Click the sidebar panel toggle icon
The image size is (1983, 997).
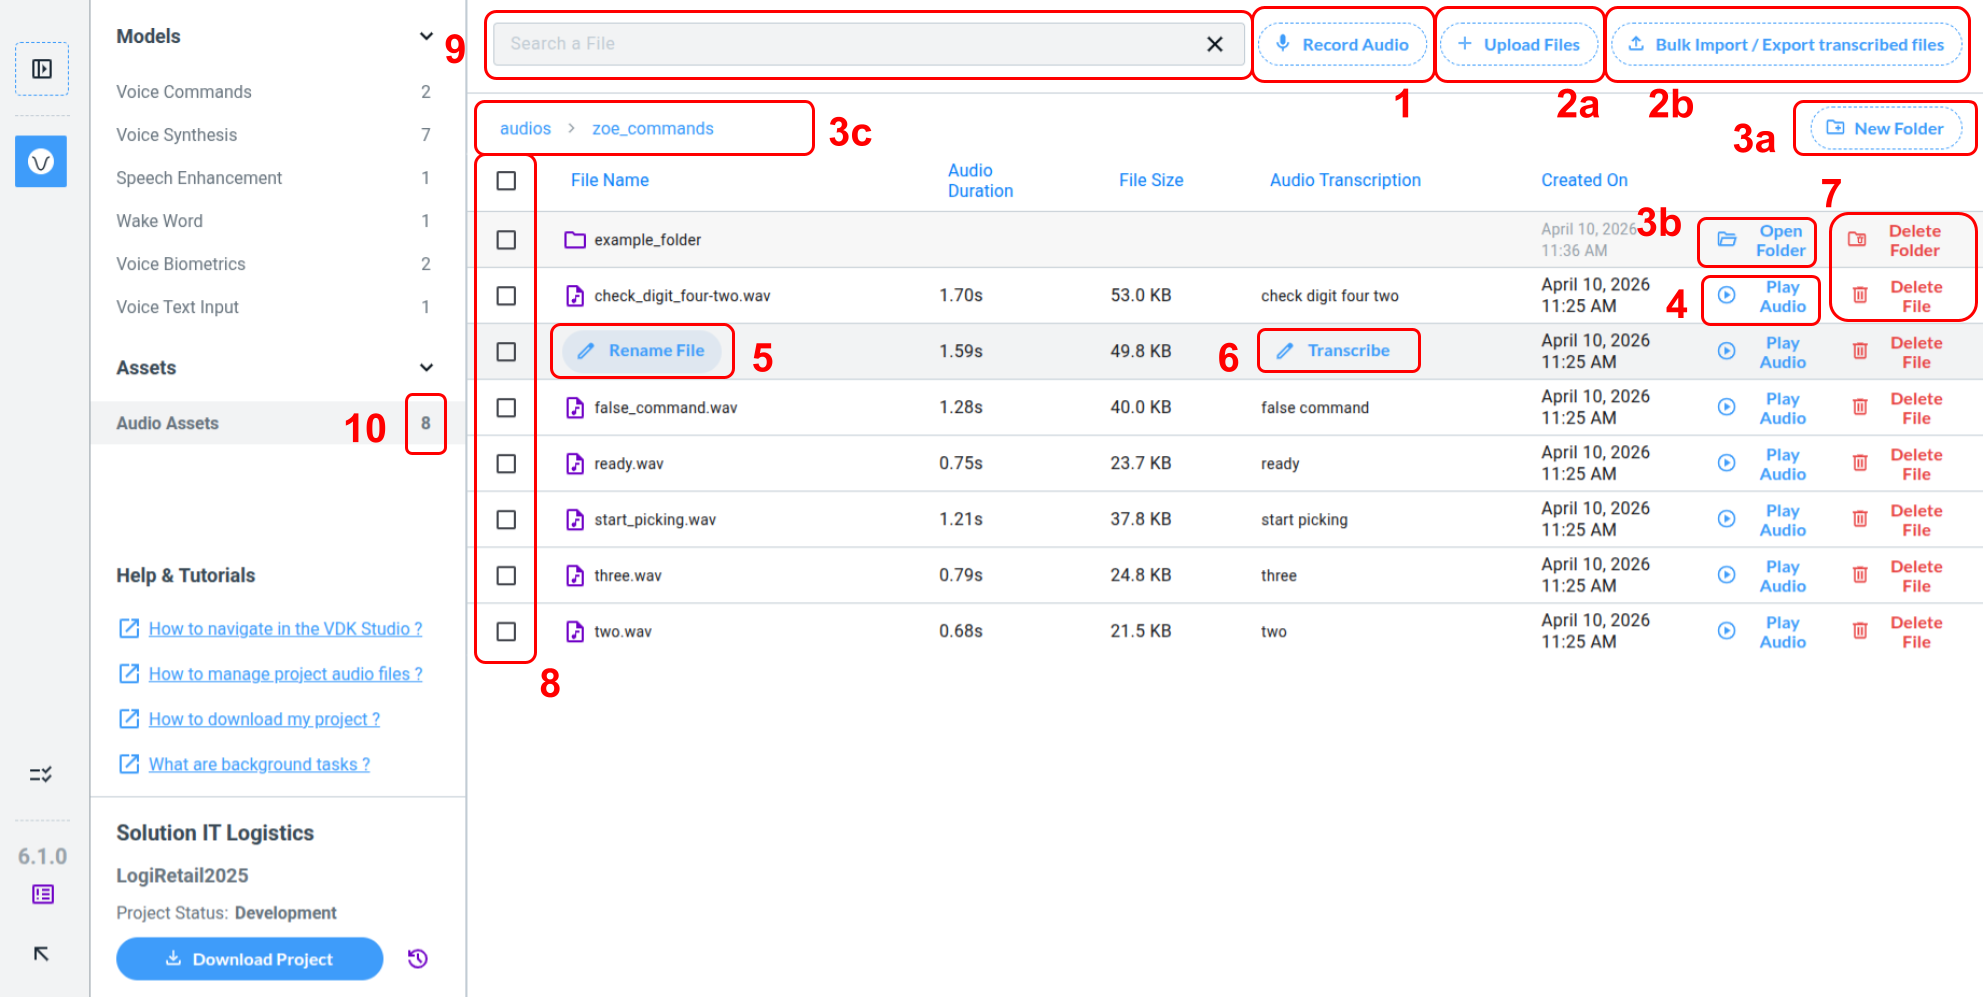point(42,69)
